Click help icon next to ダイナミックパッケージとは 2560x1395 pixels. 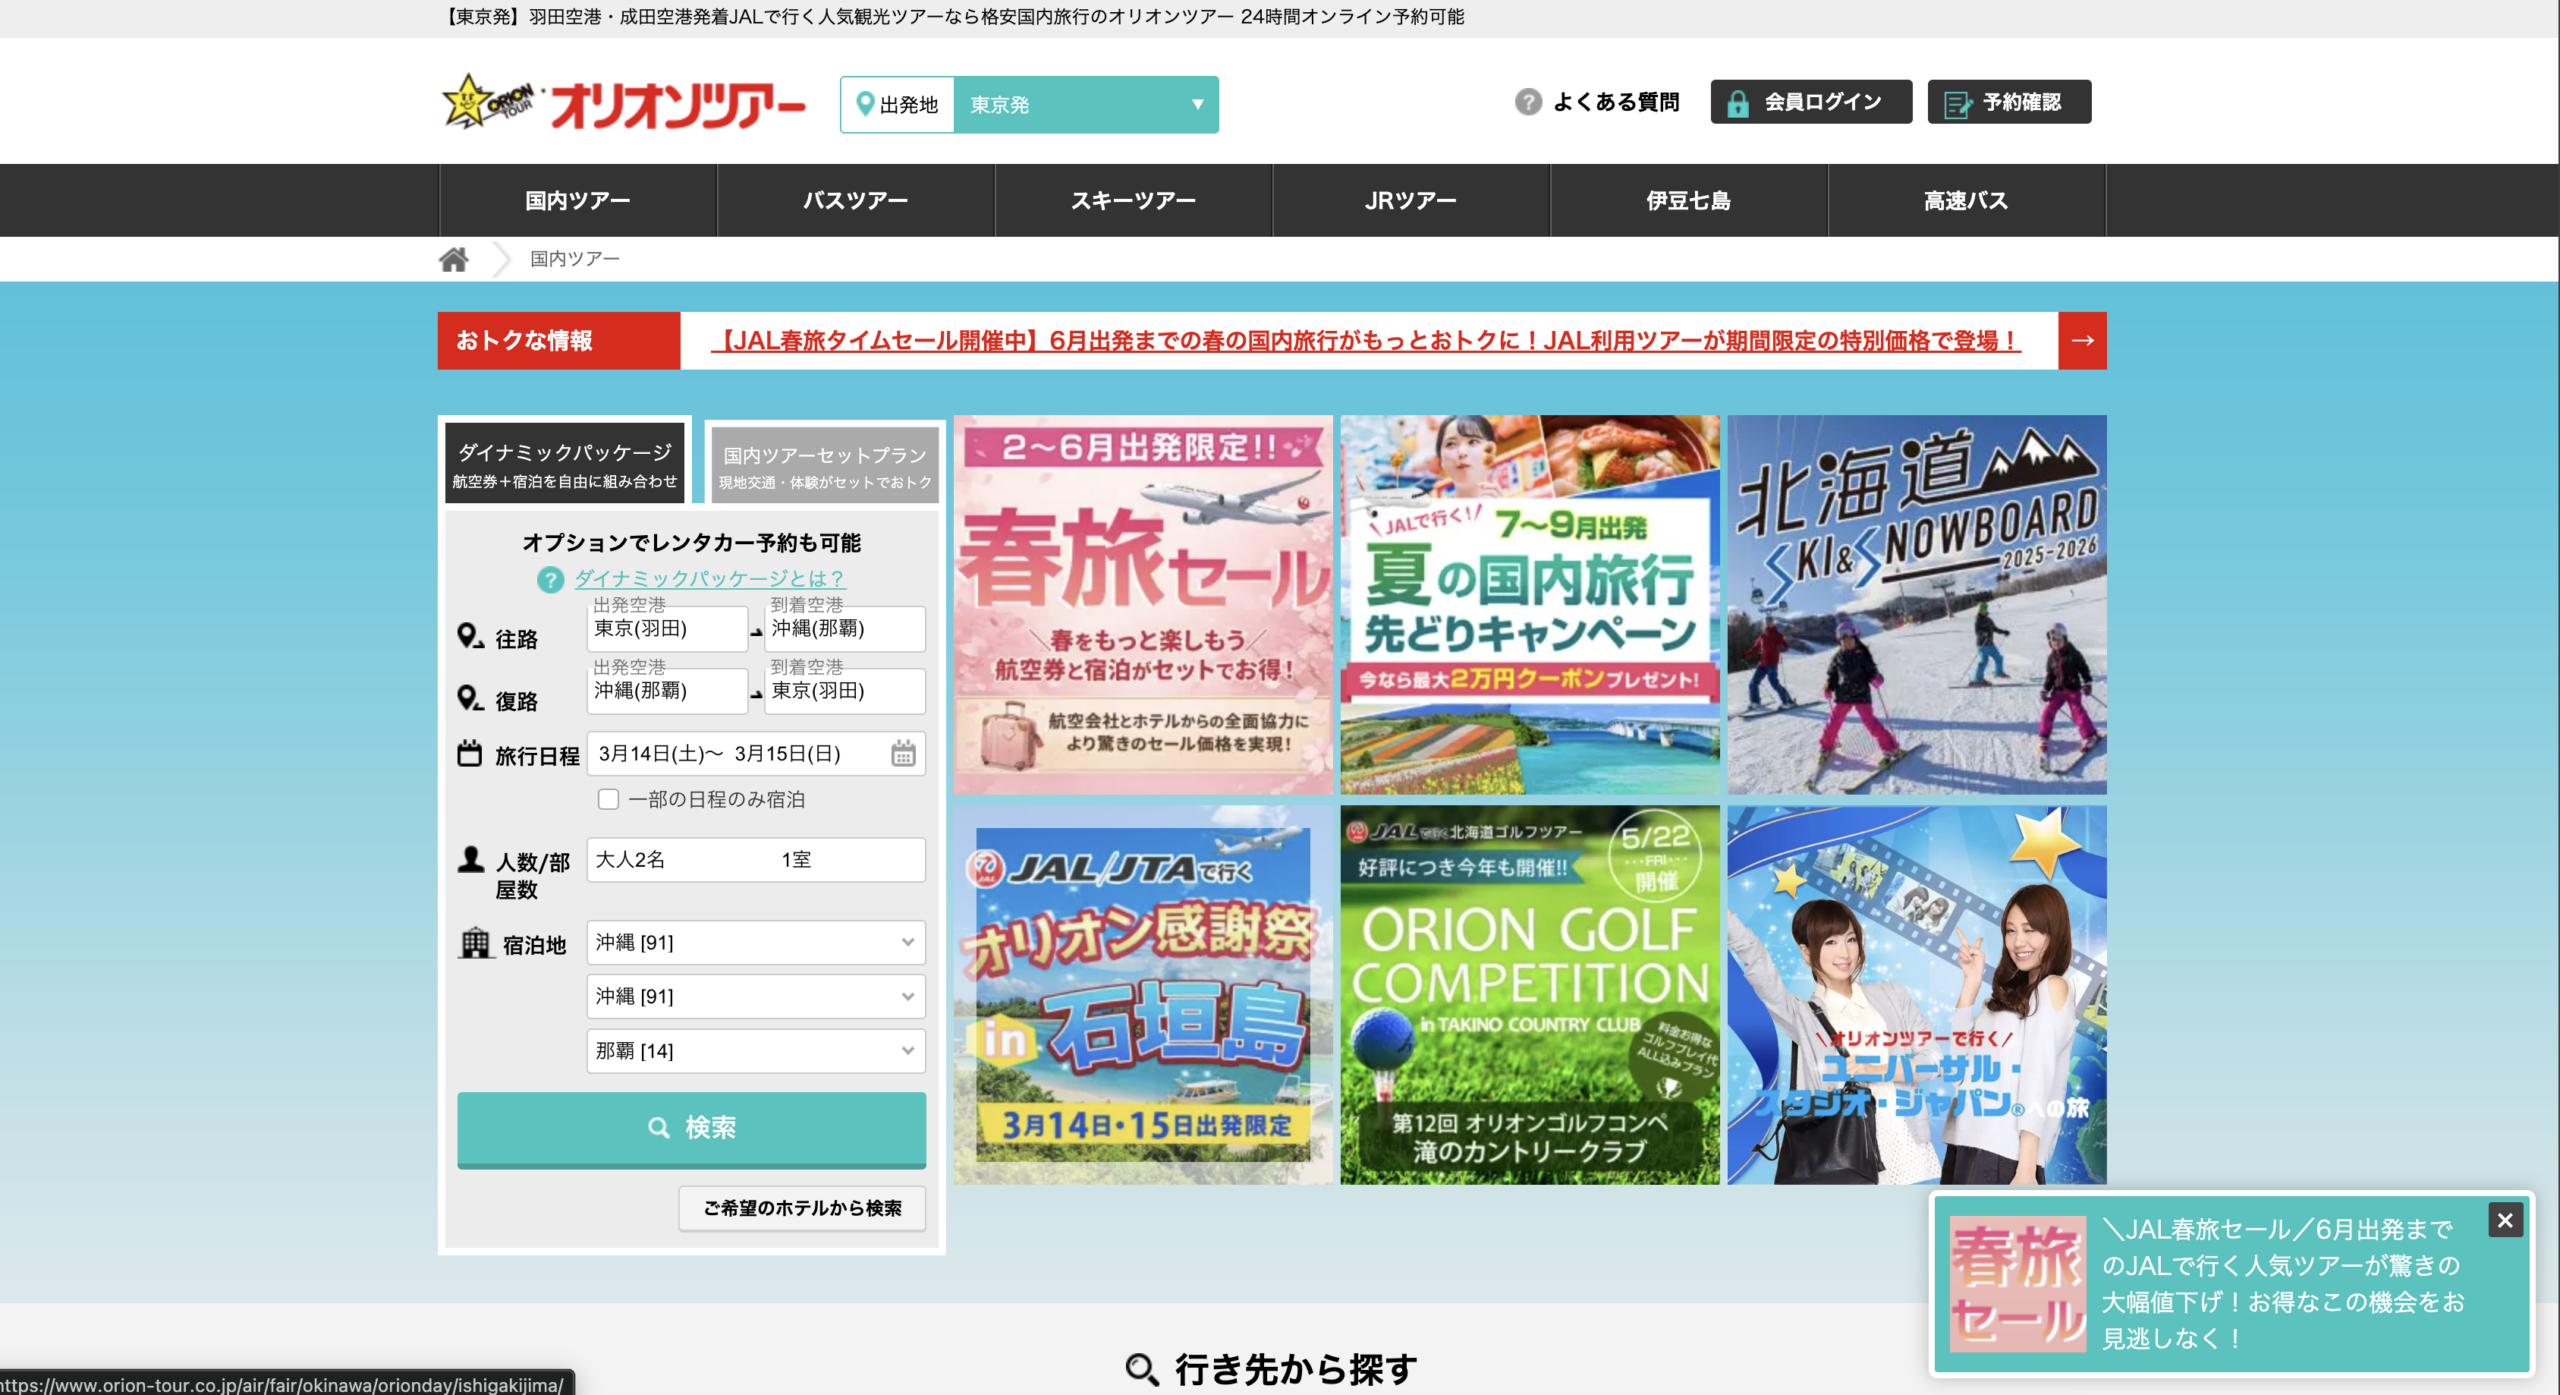pyautogui.click(x=550, y=579)
